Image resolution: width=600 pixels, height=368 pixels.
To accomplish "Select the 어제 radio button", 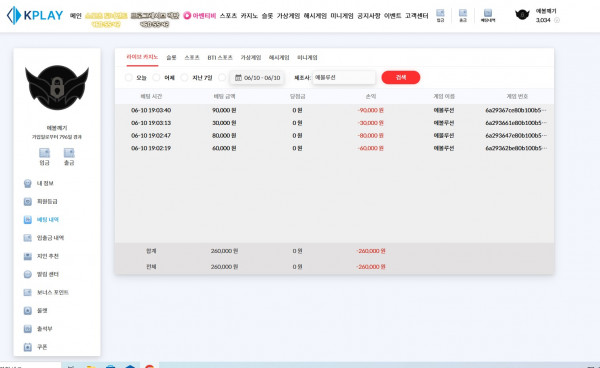I will point(157,78).
